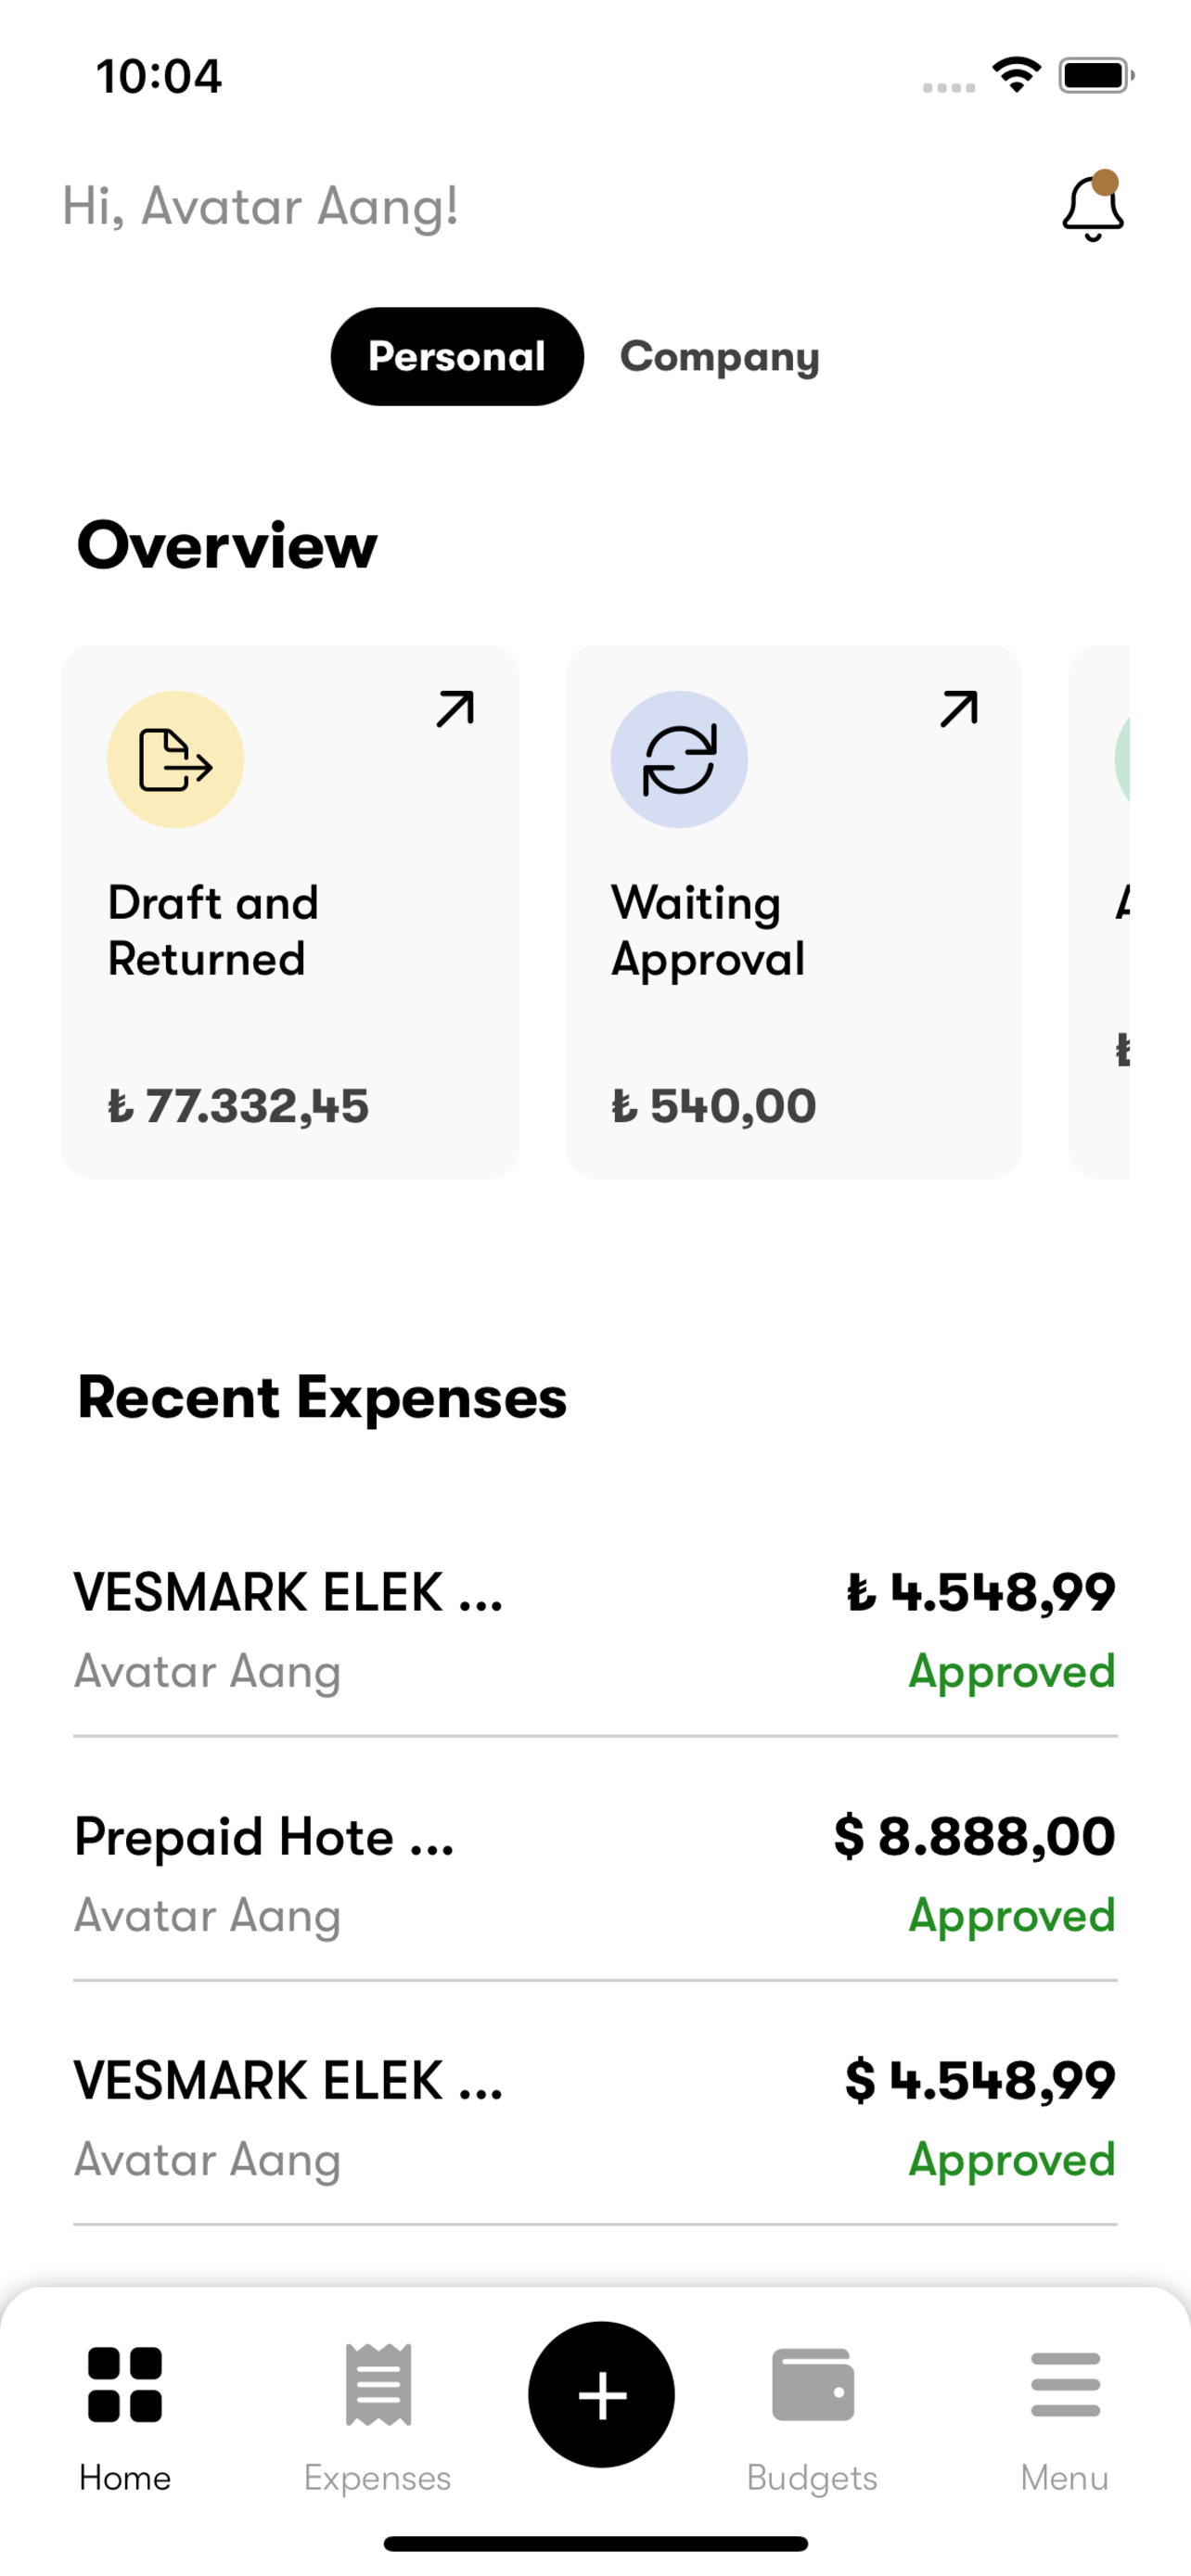Expand Waiting Approval card arrow
Screen dimensions: 1191x2576
pyautogui.click(x=958, y=709)
